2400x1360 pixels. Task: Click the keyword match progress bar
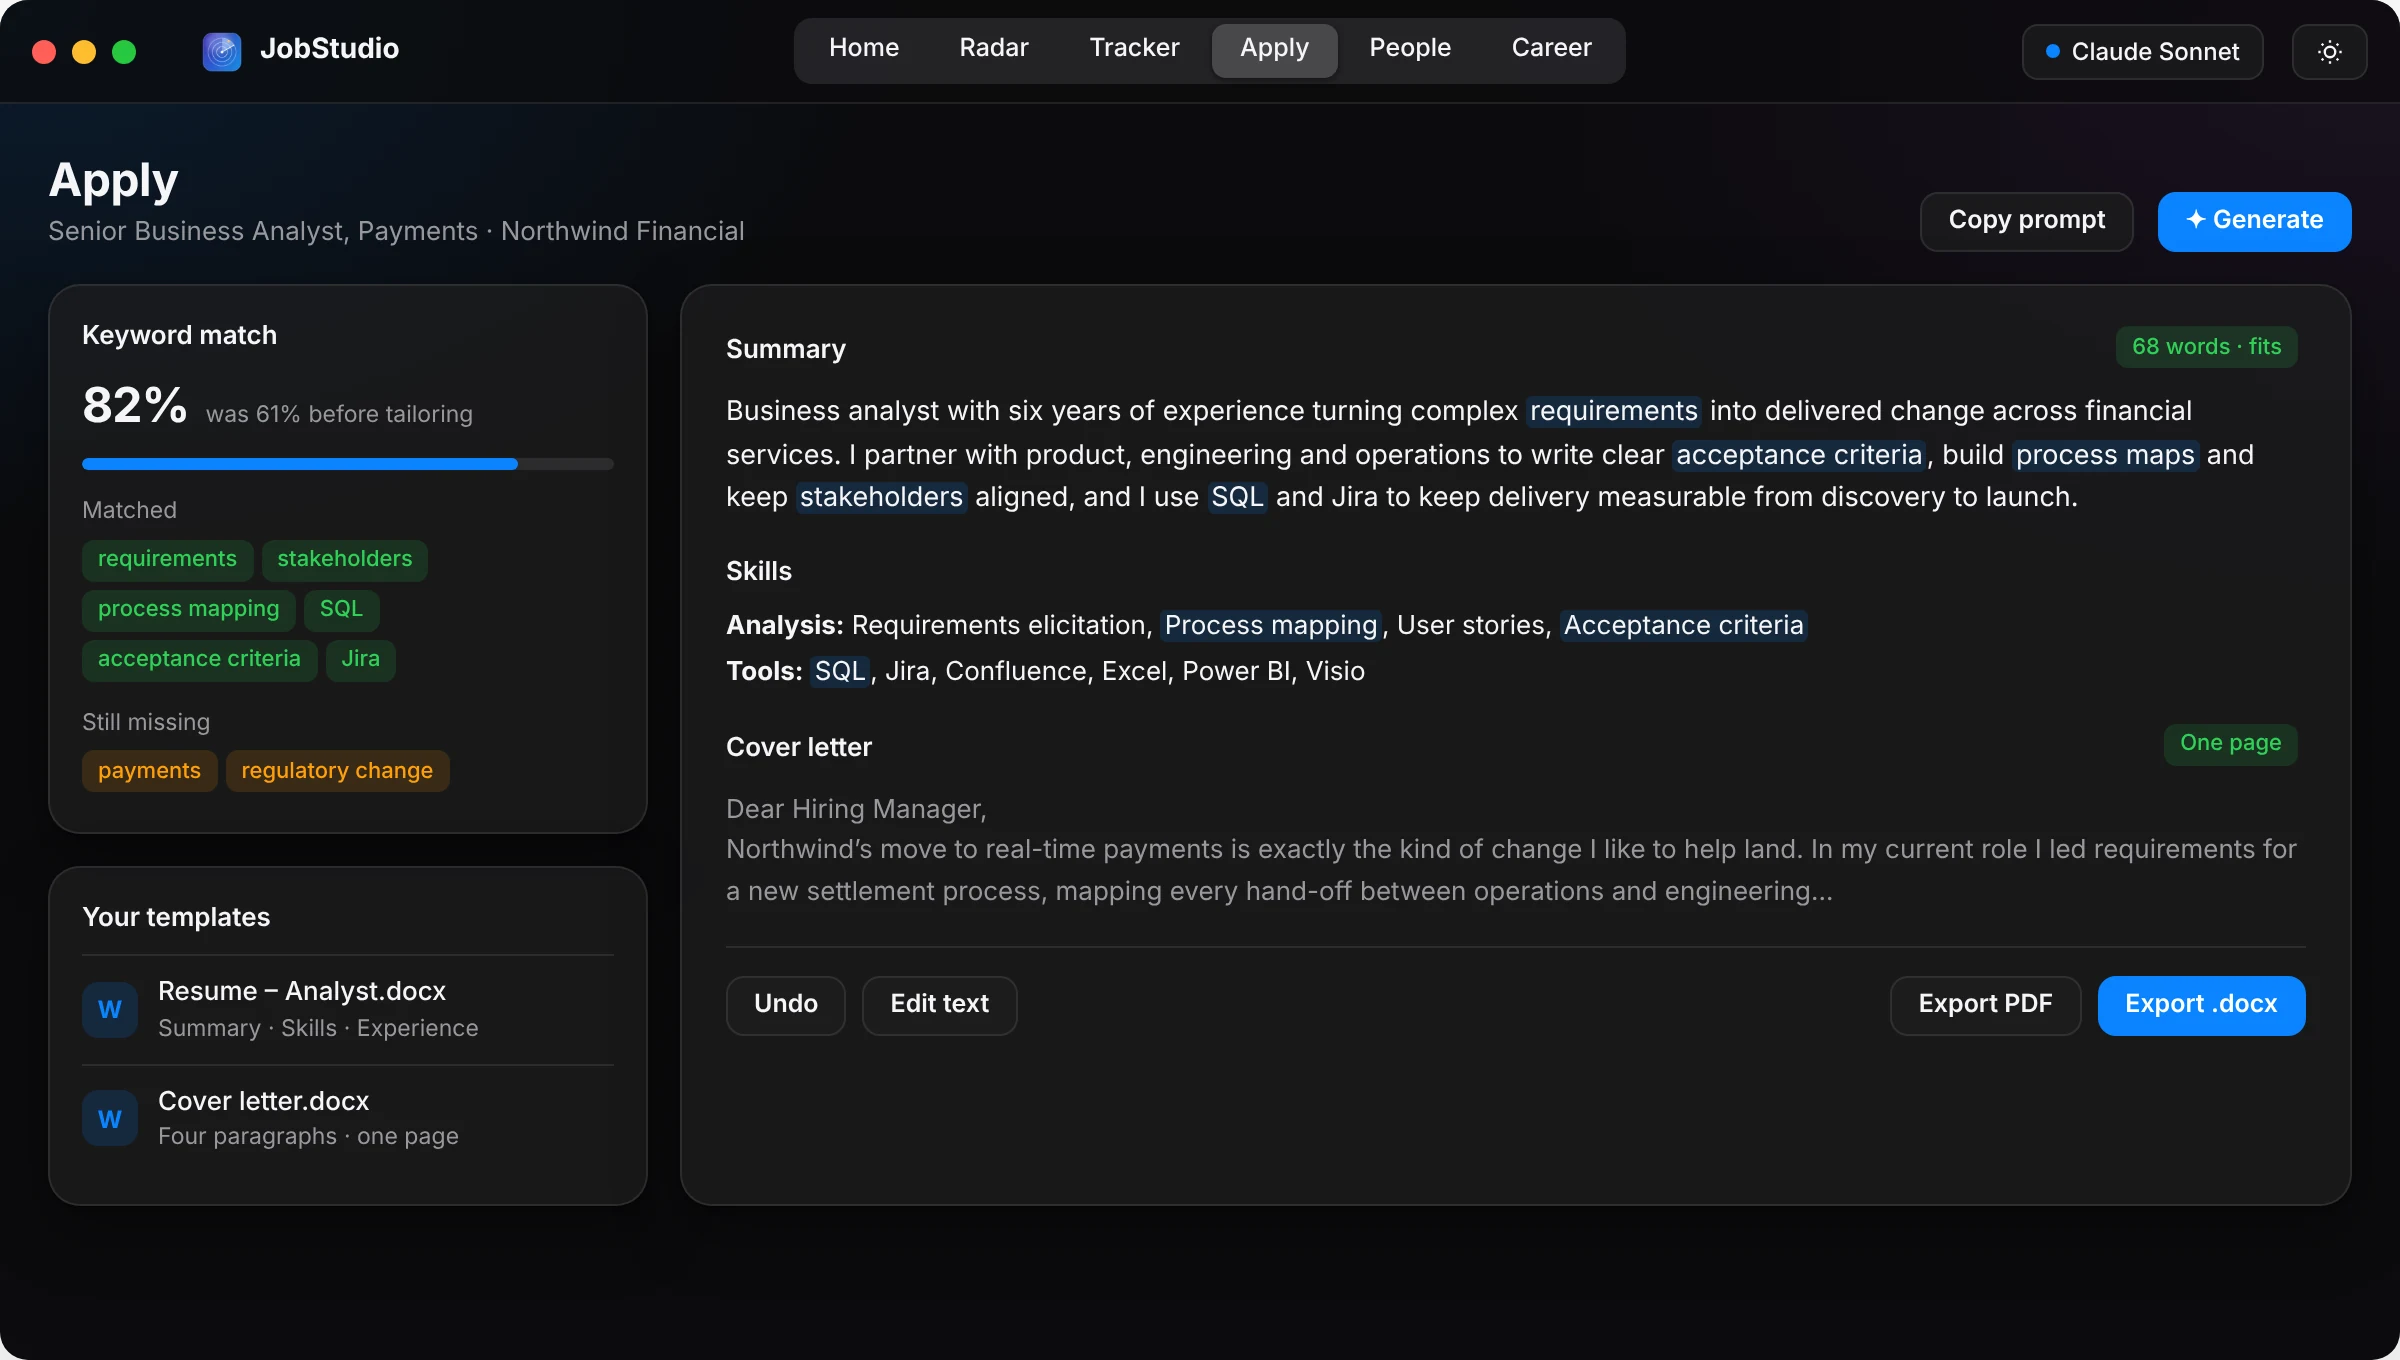[348, 464]
